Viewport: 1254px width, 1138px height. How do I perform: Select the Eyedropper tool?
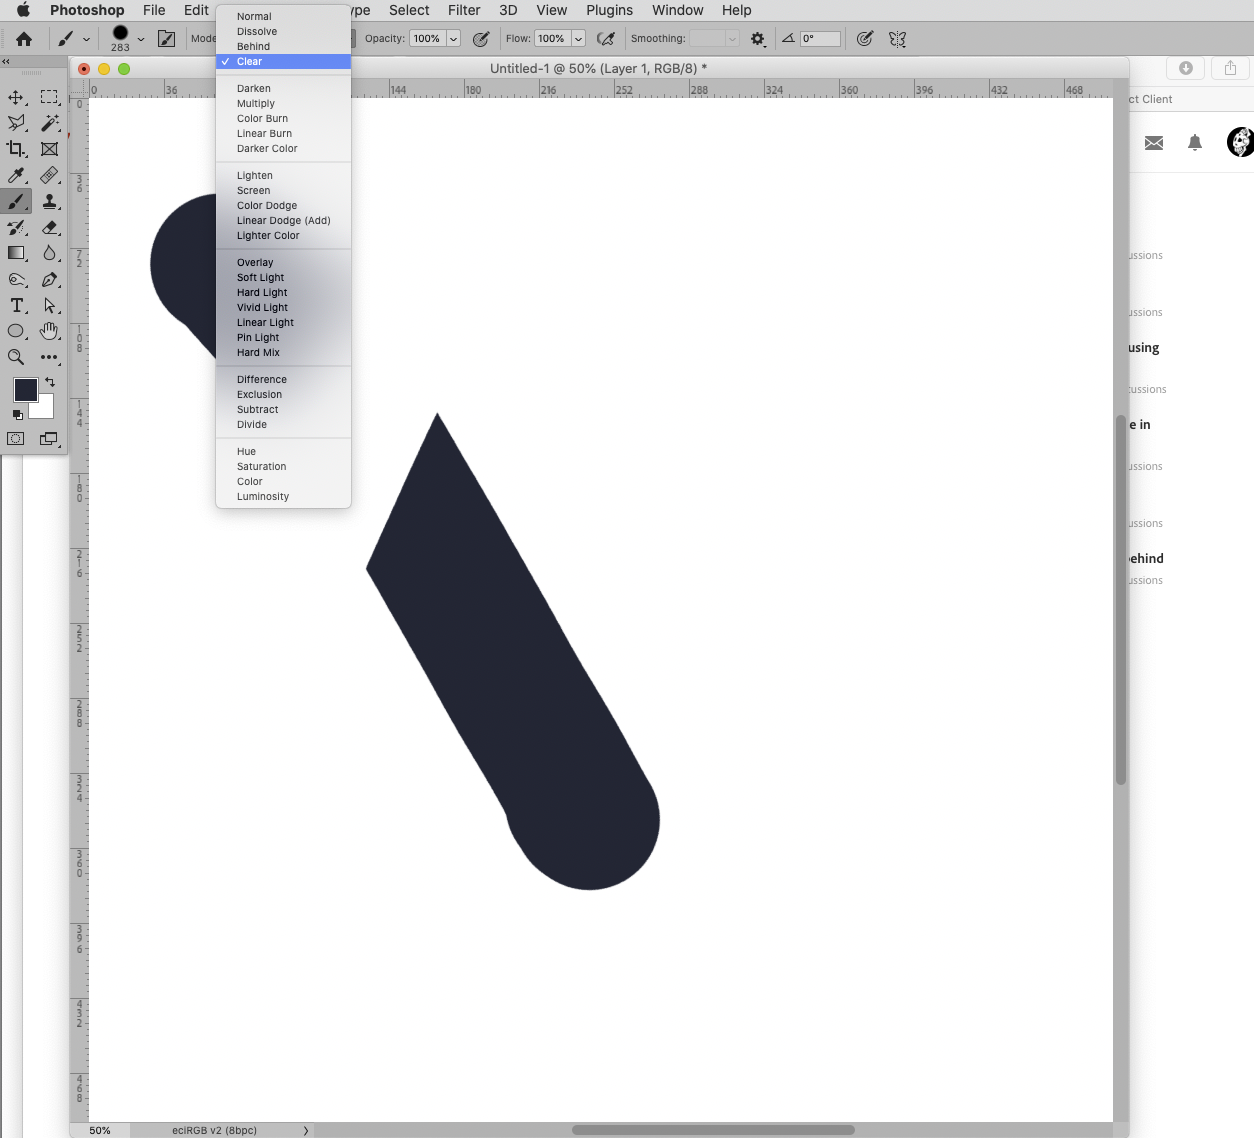click(15, 175)
